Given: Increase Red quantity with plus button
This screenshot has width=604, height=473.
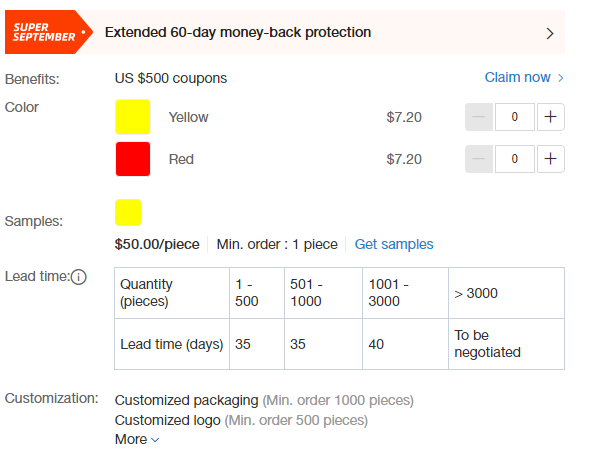Looking at the screenshot, I should (x=550, y=159).
